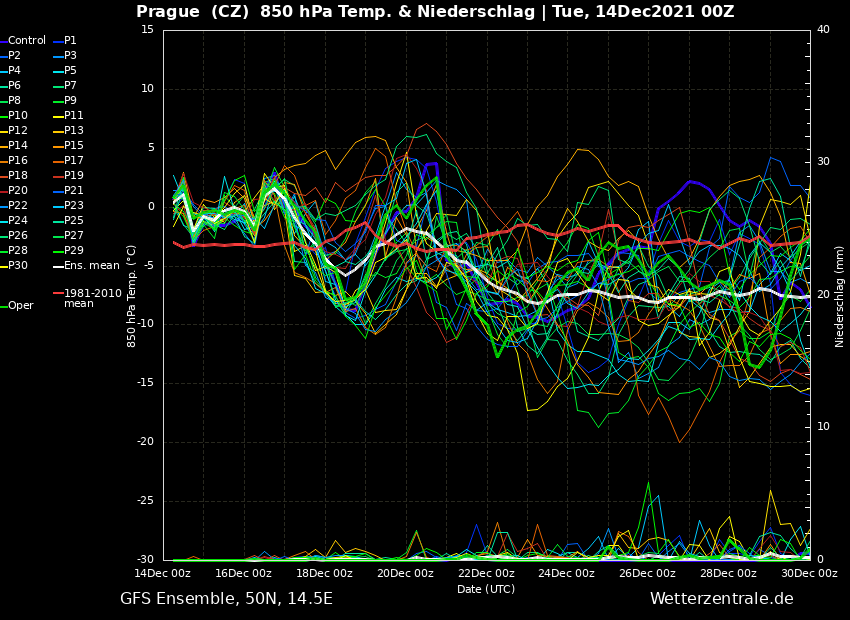Click the 850 hPa Temp. (°C) axis label

pos(132,296)
